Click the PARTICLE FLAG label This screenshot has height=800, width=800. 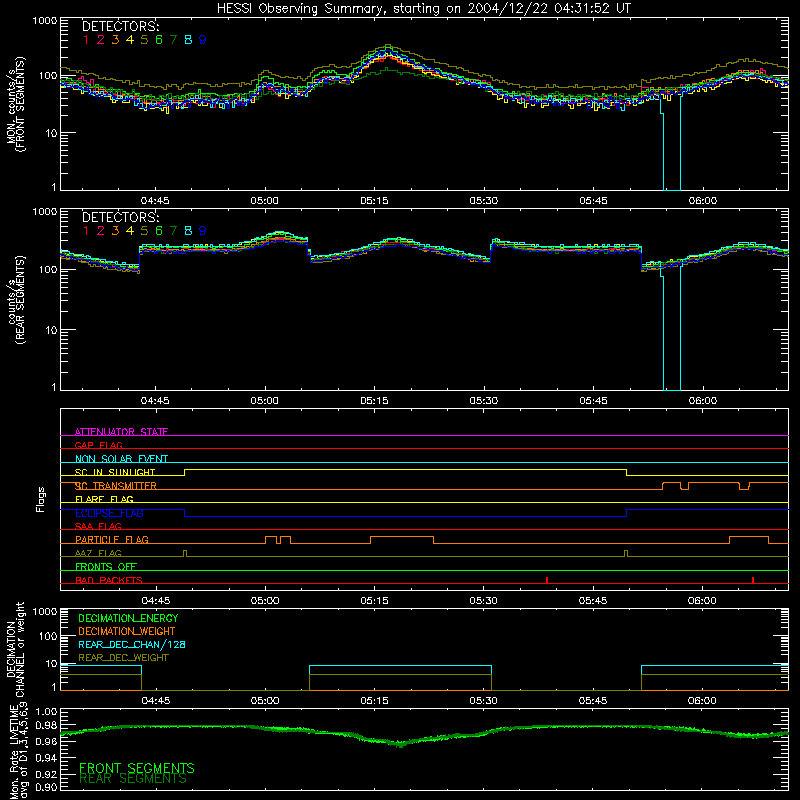112,539
